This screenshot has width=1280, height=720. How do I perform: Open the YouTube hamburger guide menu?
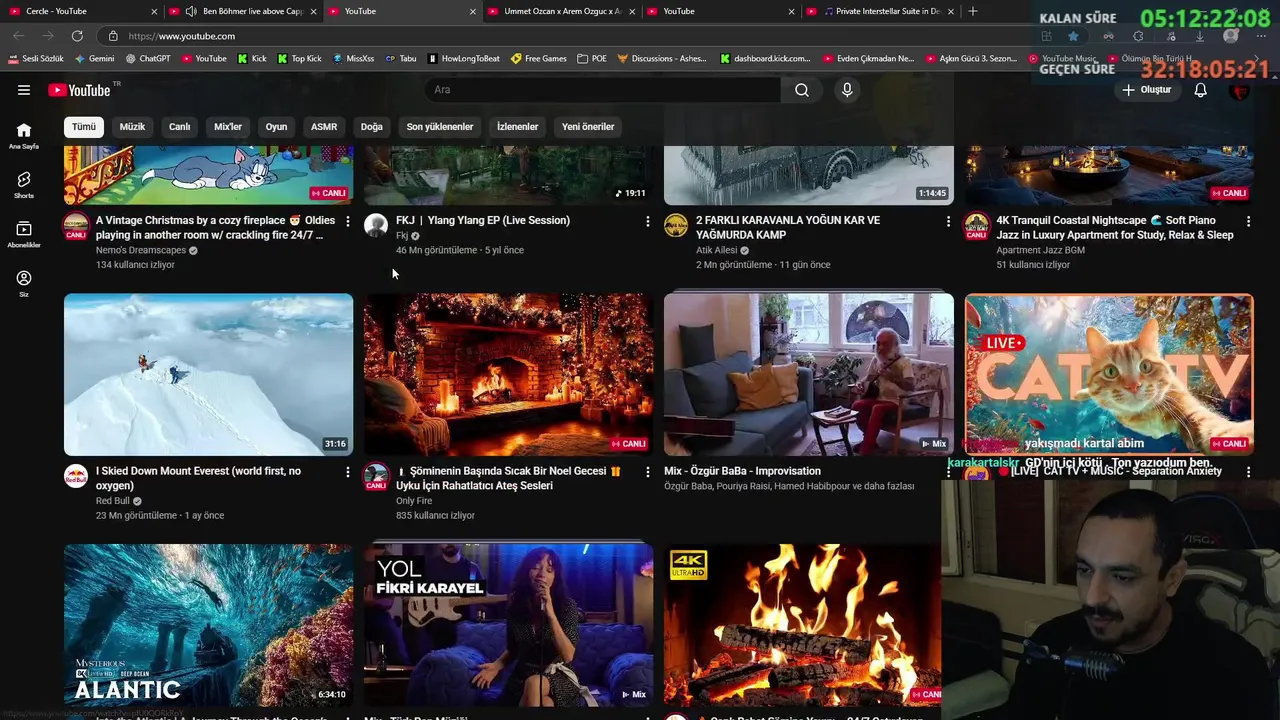24,90
